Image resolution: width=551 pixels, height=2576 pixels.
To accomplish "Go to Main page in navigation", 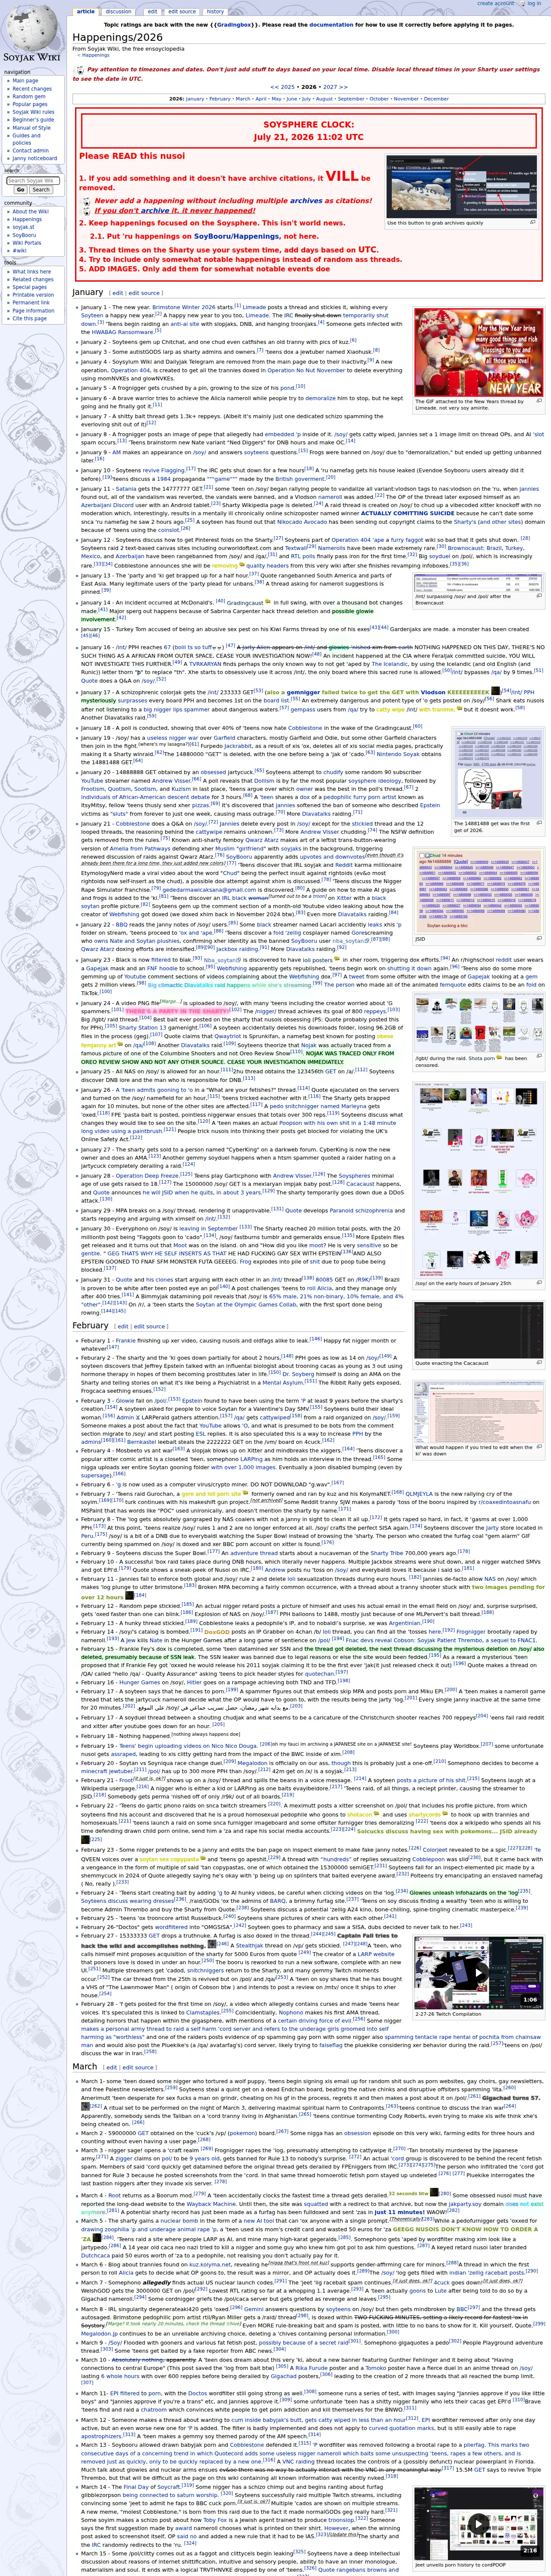I will pyautogui.click(x=25, y=81).
